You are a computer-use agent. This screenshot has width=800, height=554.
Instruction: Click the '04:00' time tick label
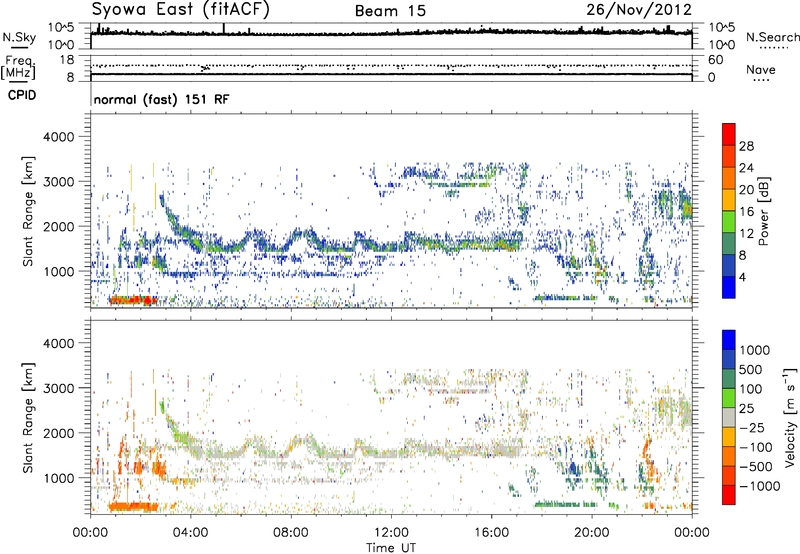[x=190, y=533]
